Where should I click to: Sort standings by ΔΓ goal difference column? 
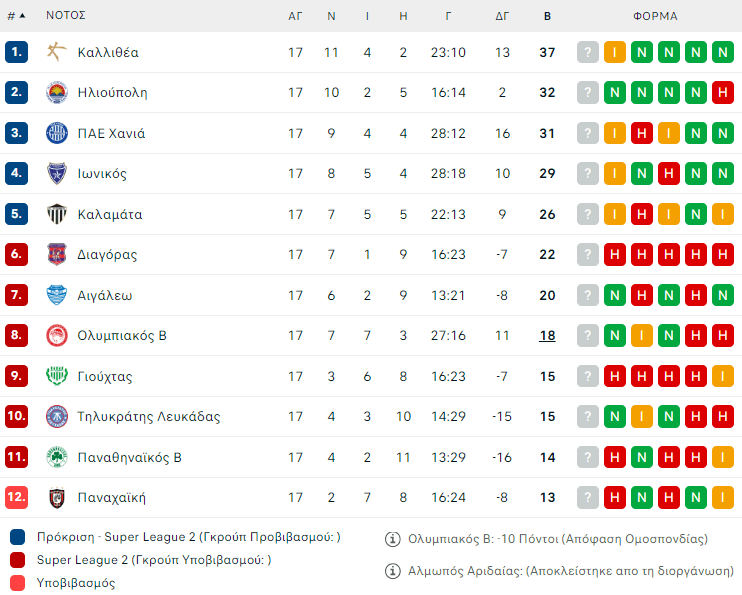pos(502,16)
